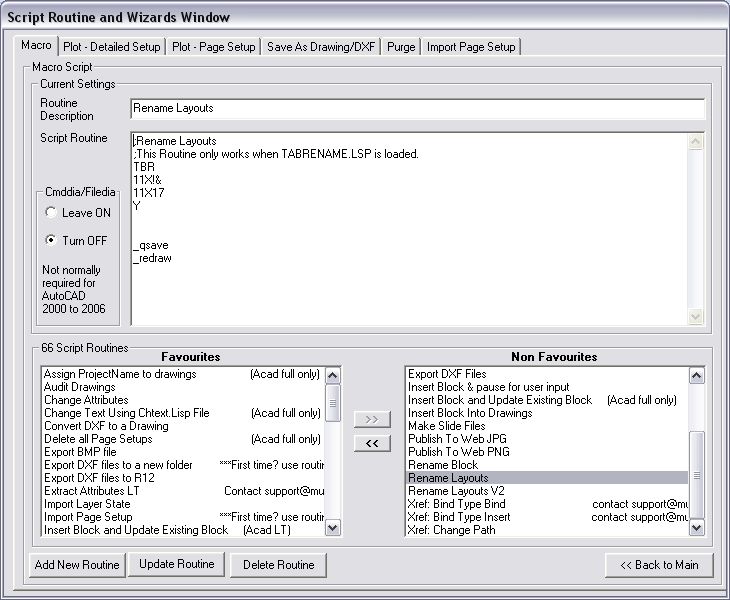Open the Import Page Setup tab
Screen dimensions: 730x600
pyautogui.click(x=471, y=47)
